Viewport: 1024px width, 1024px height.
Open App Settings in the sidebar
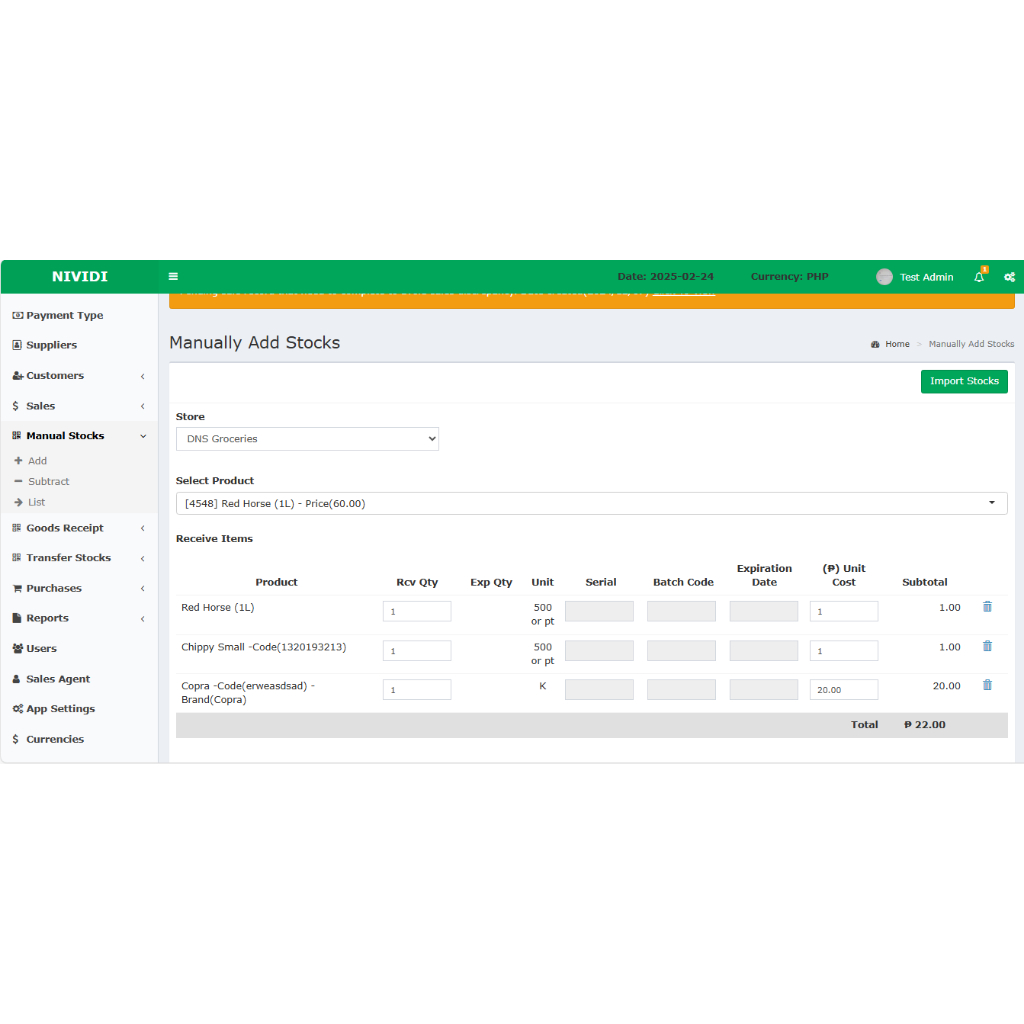point(60,709)
